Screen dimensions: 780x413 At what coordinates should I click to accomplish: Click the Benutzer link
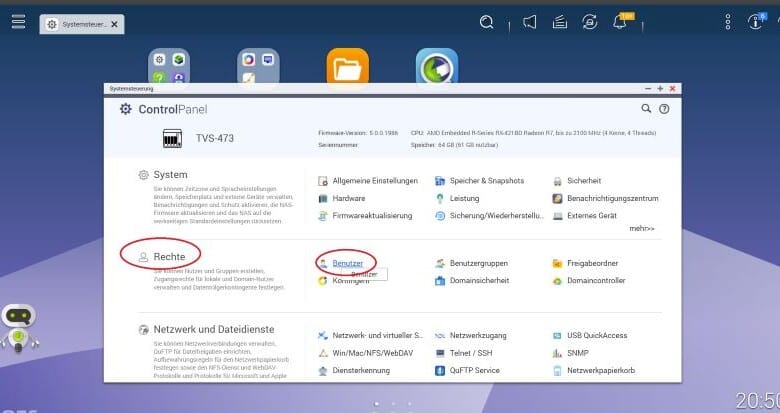tap(347, 263)
